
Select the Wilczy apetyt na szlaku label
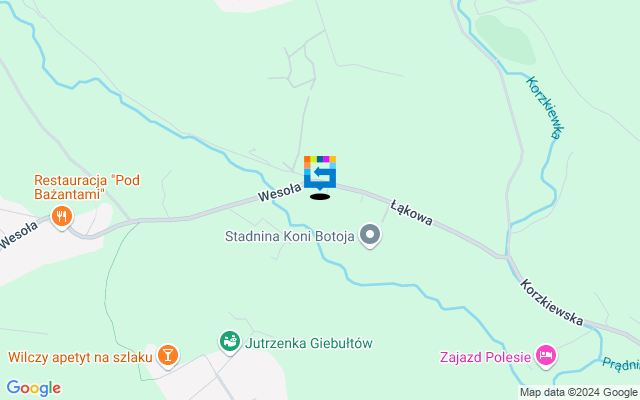pos(80,357)
